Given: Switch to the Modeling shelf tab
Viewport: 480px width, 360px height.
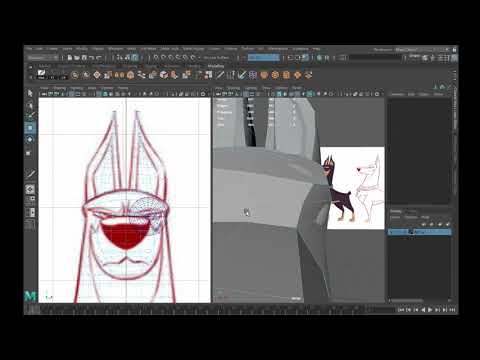Looking at the screenshot, I should 216,66.
